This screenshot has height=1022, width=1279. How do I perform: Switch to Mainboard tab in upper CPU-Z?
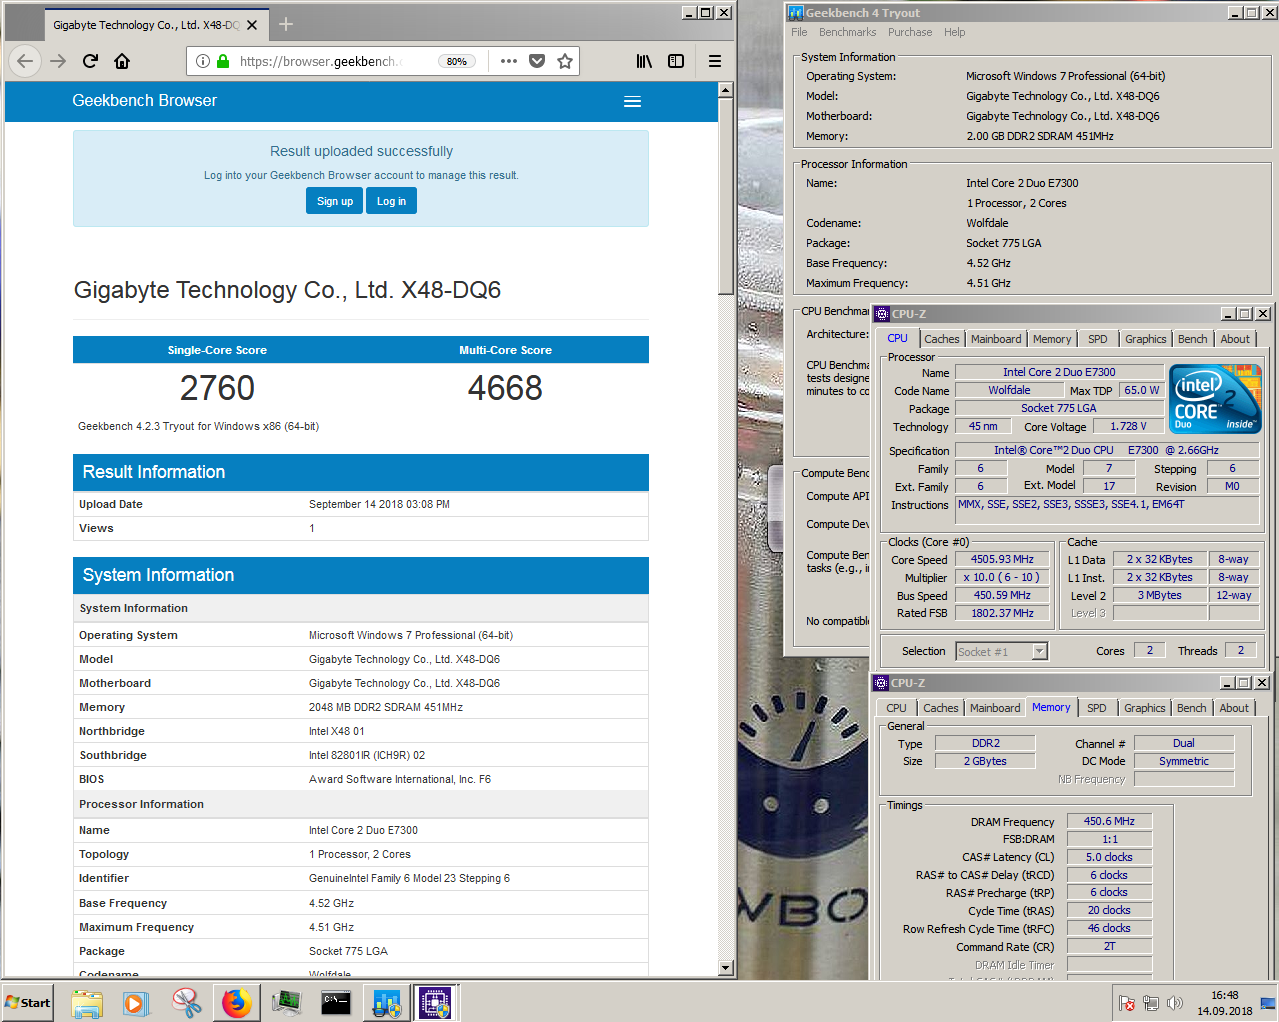[x=997, y=339]
